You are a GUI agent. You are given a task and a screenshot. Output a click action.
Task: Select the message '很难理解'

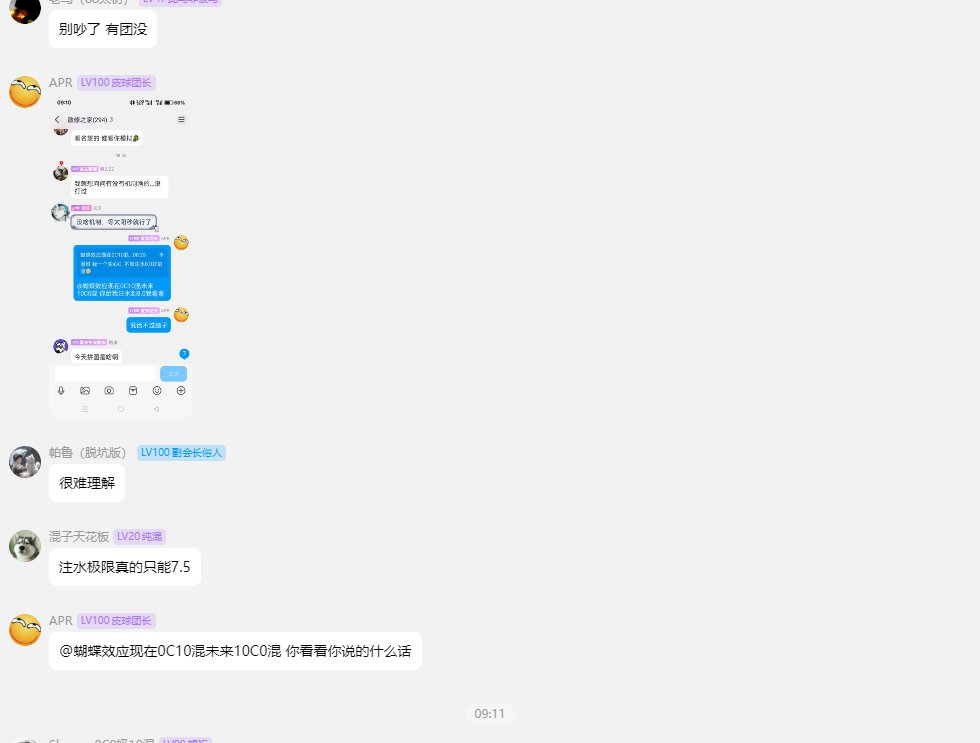[87, 483]
